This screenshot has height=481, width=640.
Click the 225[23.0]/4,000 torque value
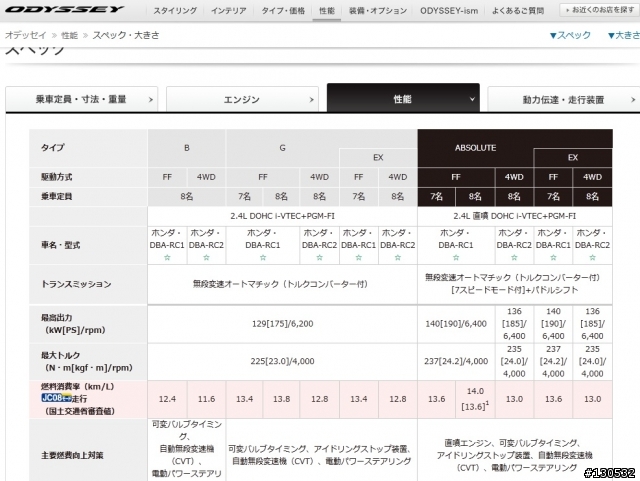pyautogui.click(x=282, y=361)
